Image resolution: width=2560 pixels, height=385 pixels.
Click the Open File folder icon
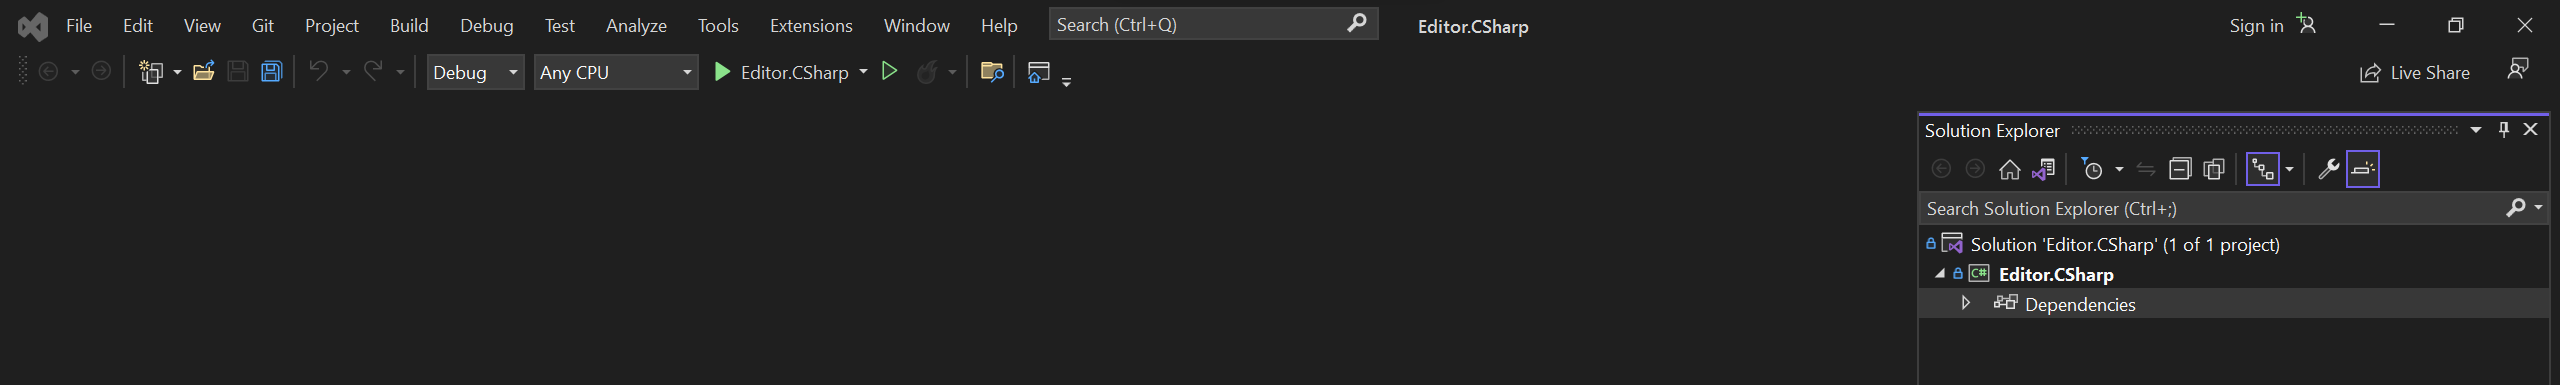(x=204, y=71)
